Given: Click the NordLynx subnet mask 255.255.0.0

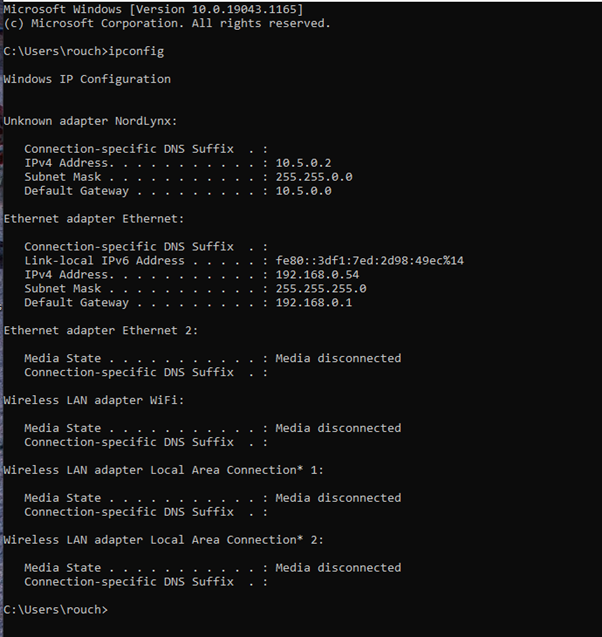Looking at the screenshot, I should pyautogui.click(x=314, y=177).
